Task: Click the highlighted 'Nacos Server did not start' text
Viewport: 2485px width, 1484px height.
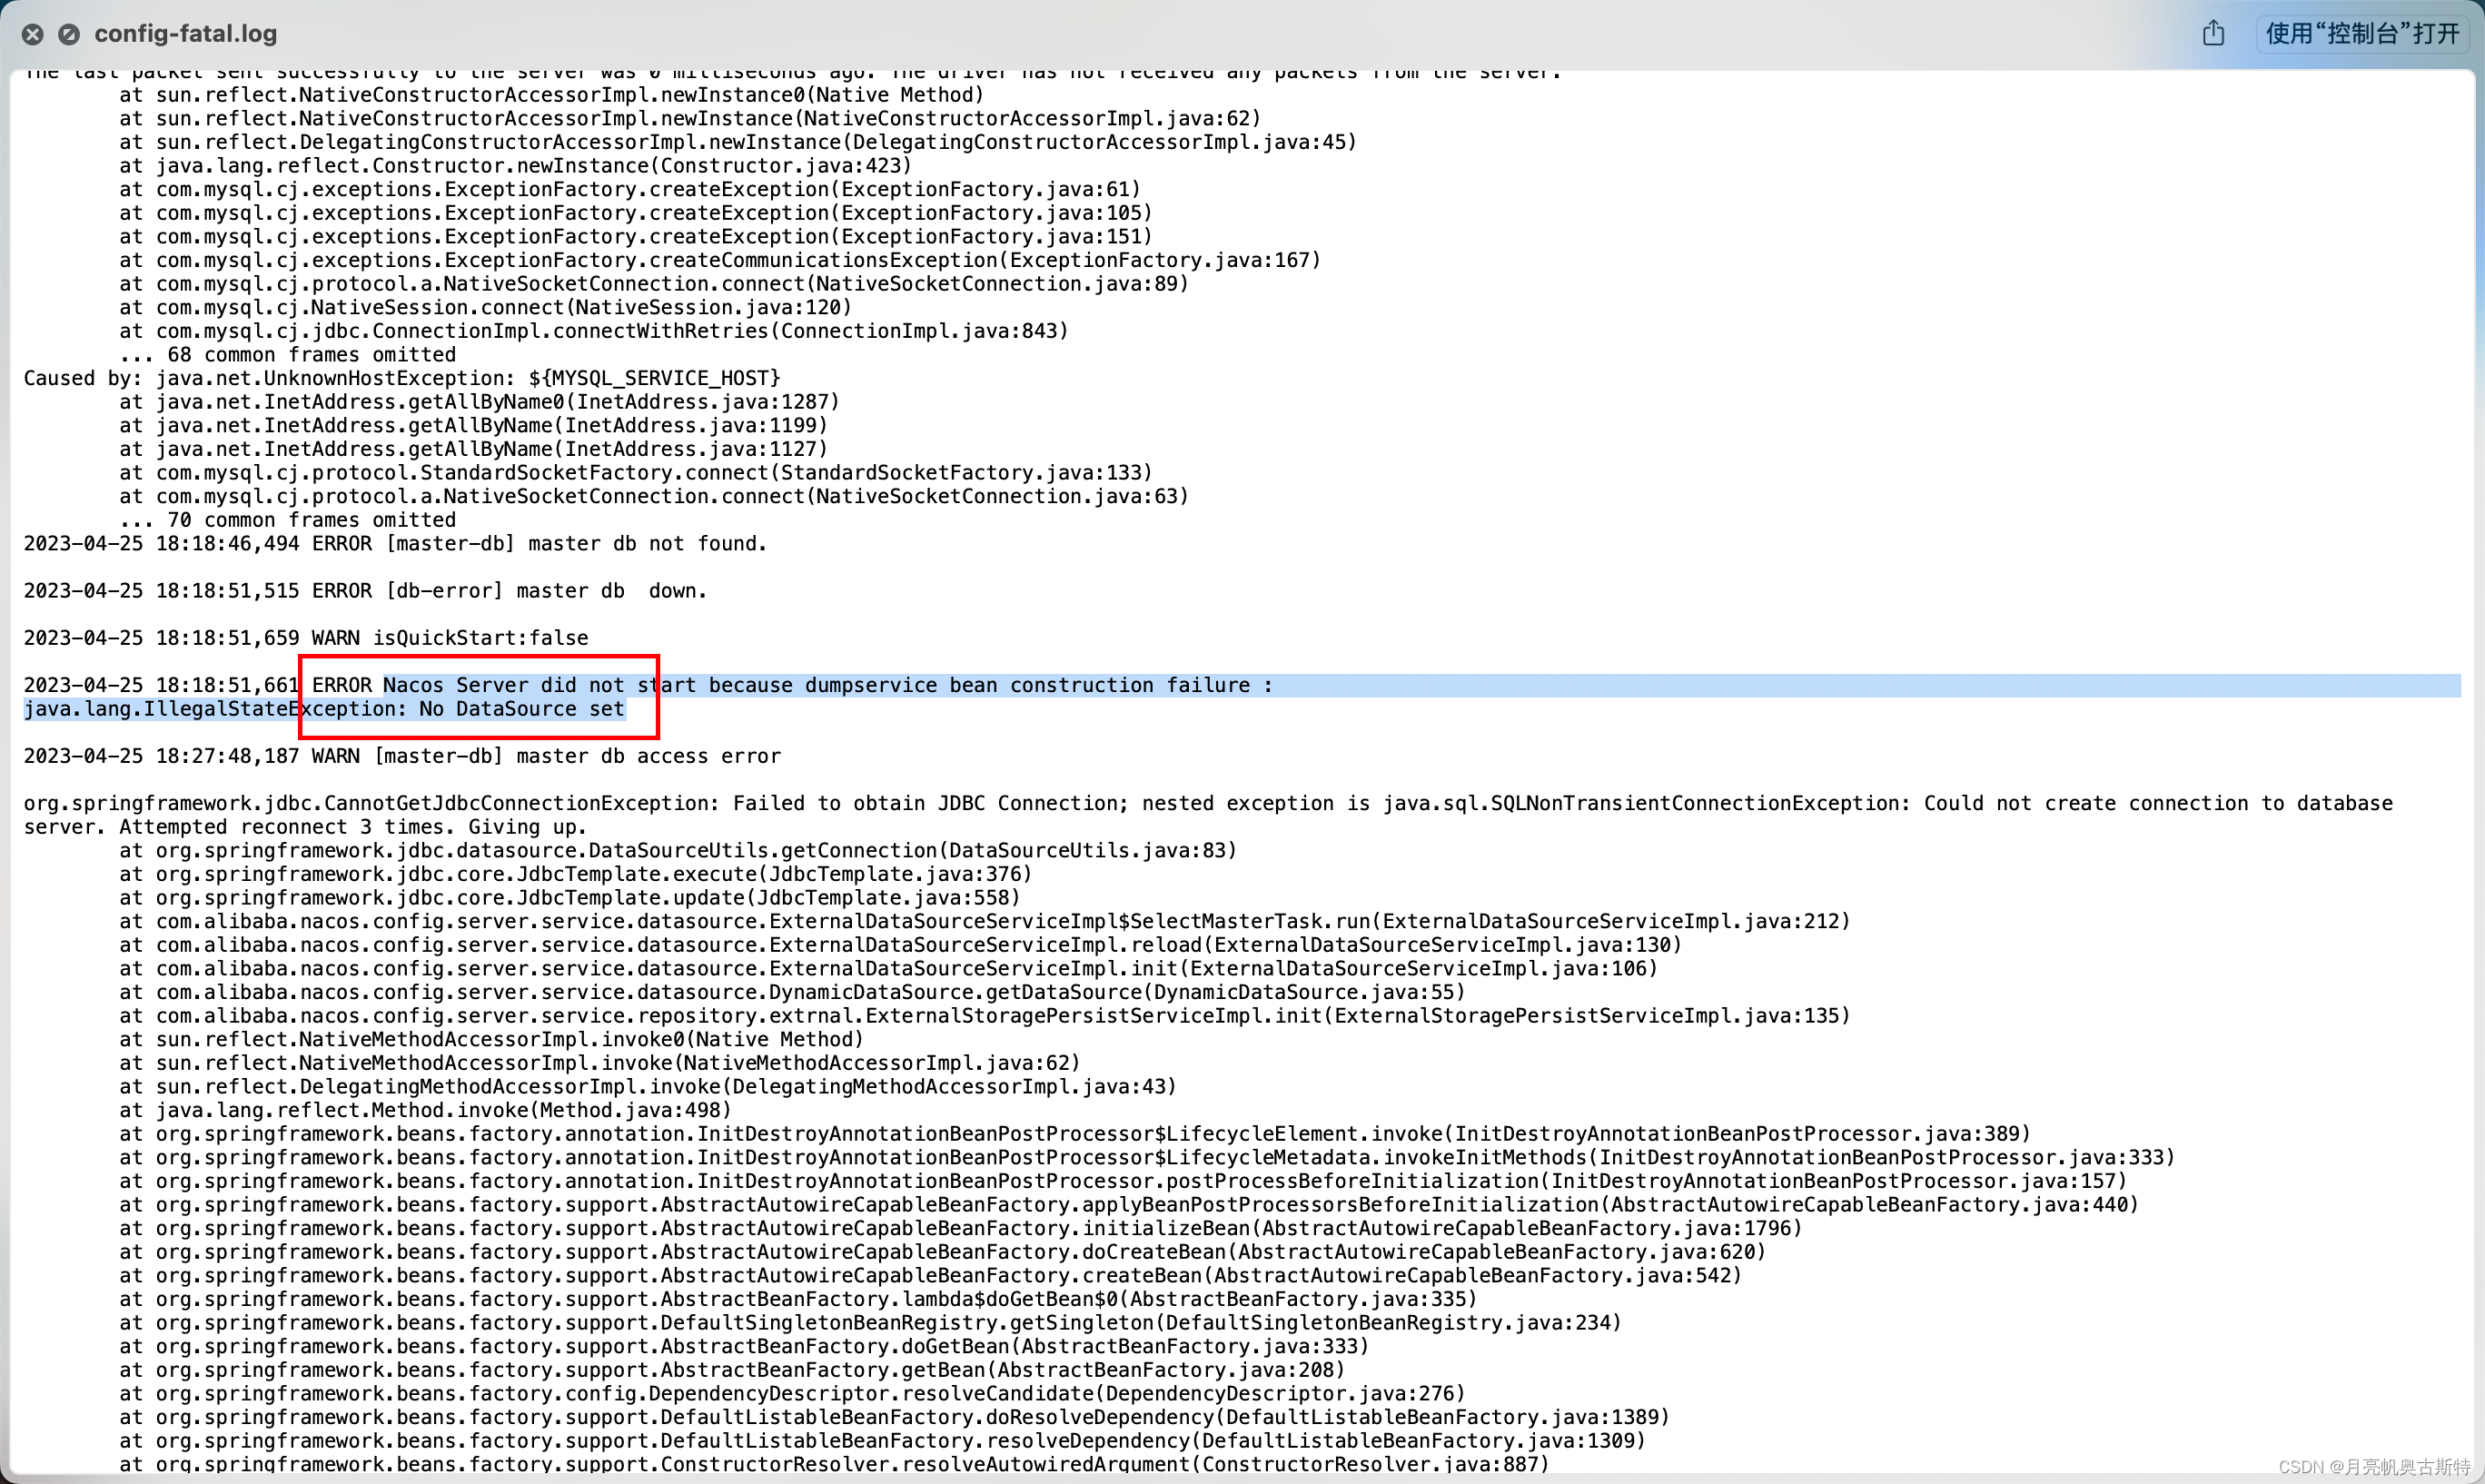Action: click(x=540, y=685)
